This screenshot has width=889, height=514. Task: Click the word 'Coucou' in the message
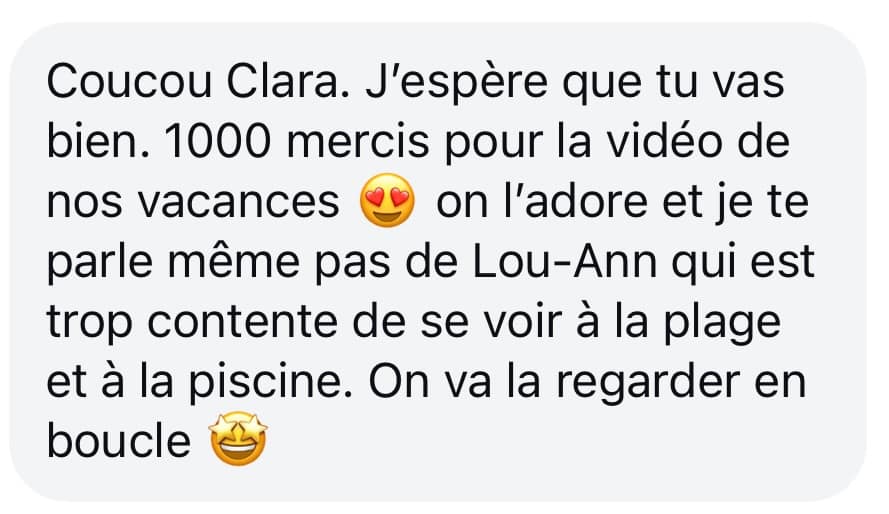coord(129,82)
